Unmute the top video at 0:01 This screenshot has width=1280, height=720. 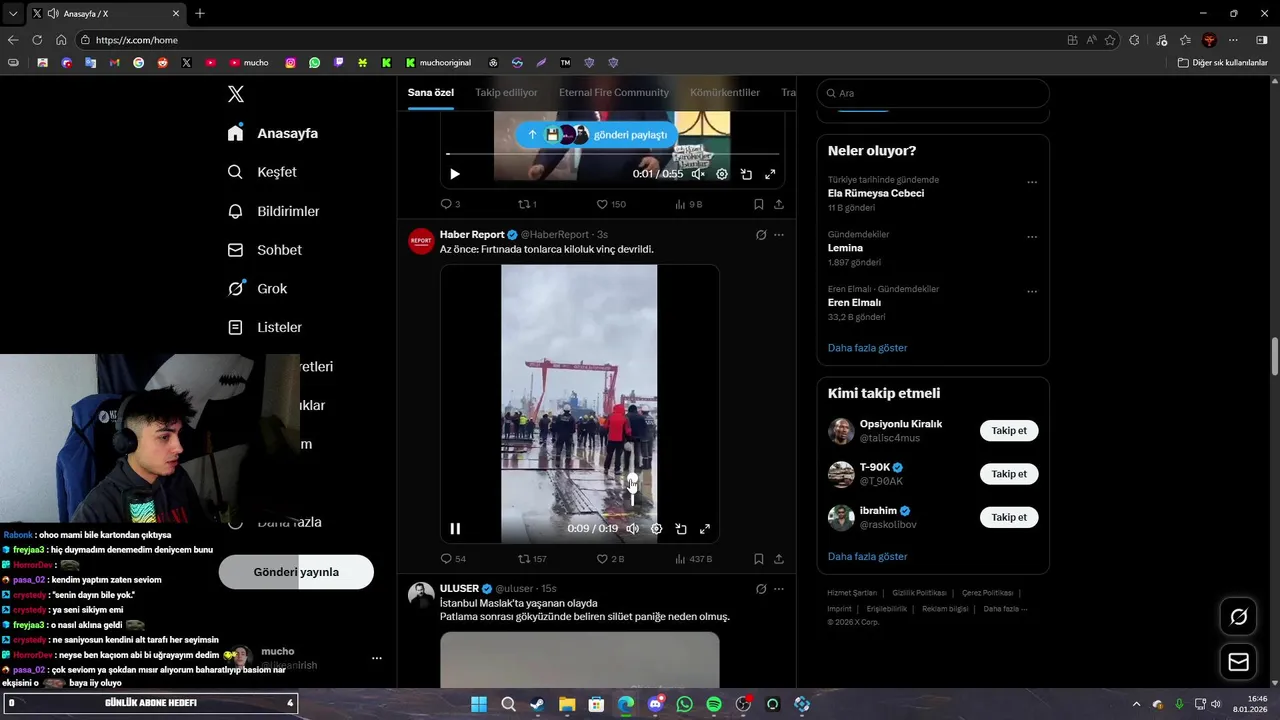pyautogui.click(x=698, y=174)
